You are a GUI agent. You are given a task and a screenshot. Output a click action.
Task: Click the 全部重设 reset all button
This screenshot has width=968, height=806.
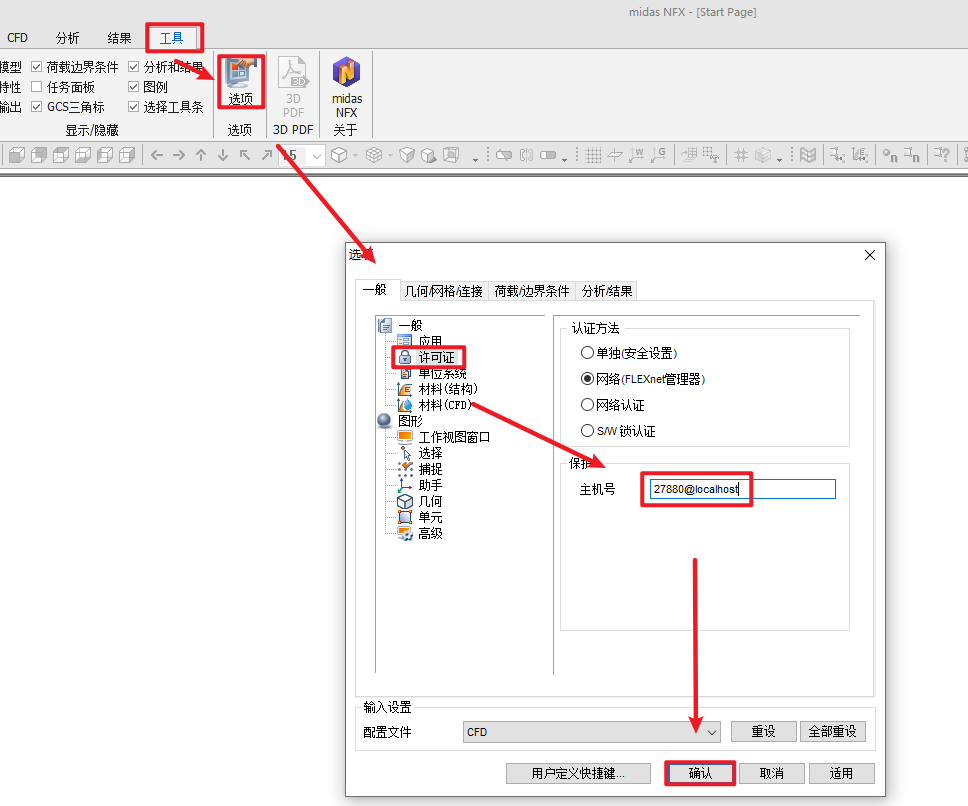pos(832,731)
